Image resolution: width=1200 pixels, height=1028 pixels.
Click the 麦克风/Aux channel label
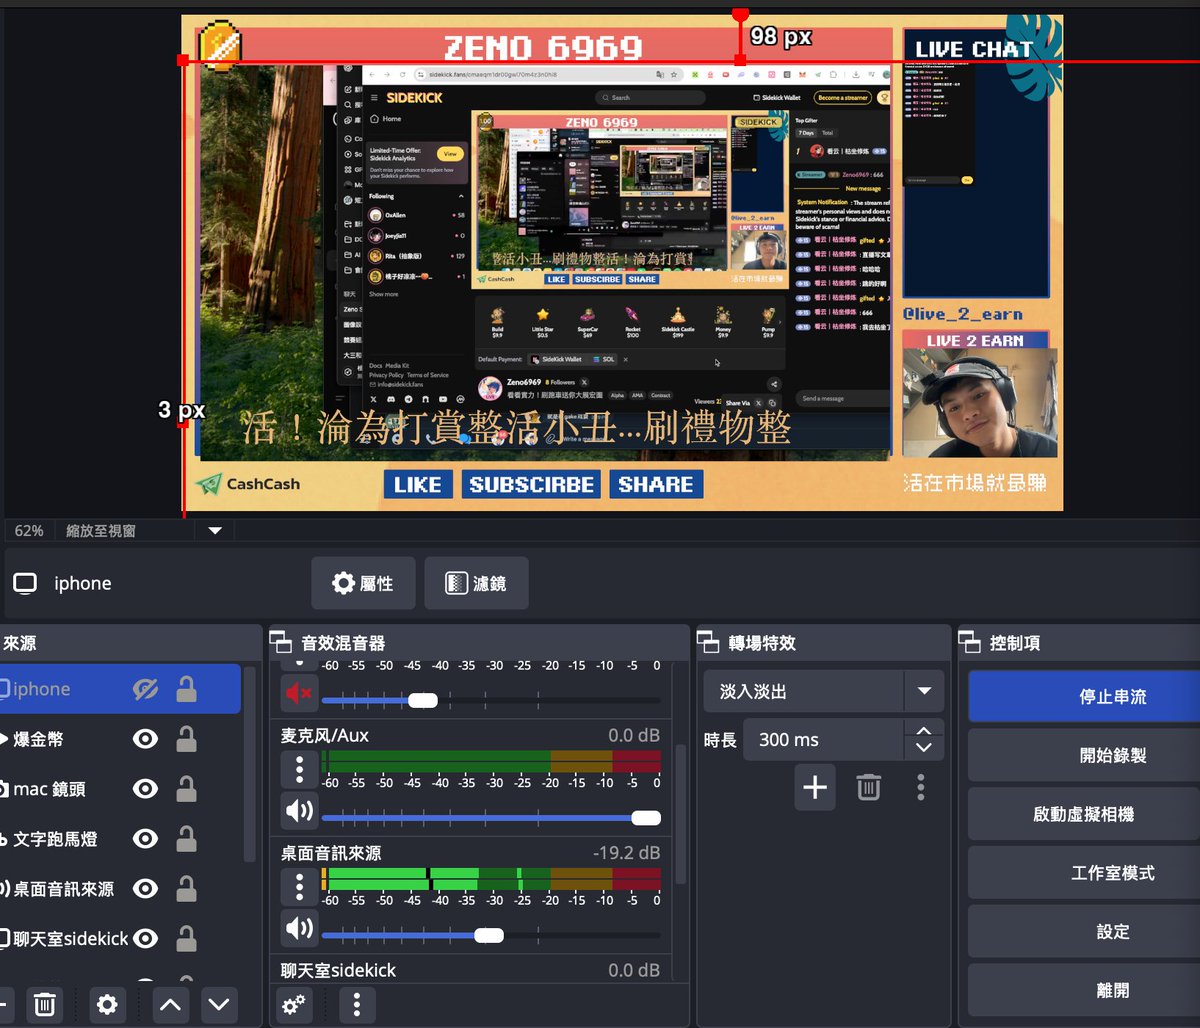pyautogui.click(x=325, y=735)
